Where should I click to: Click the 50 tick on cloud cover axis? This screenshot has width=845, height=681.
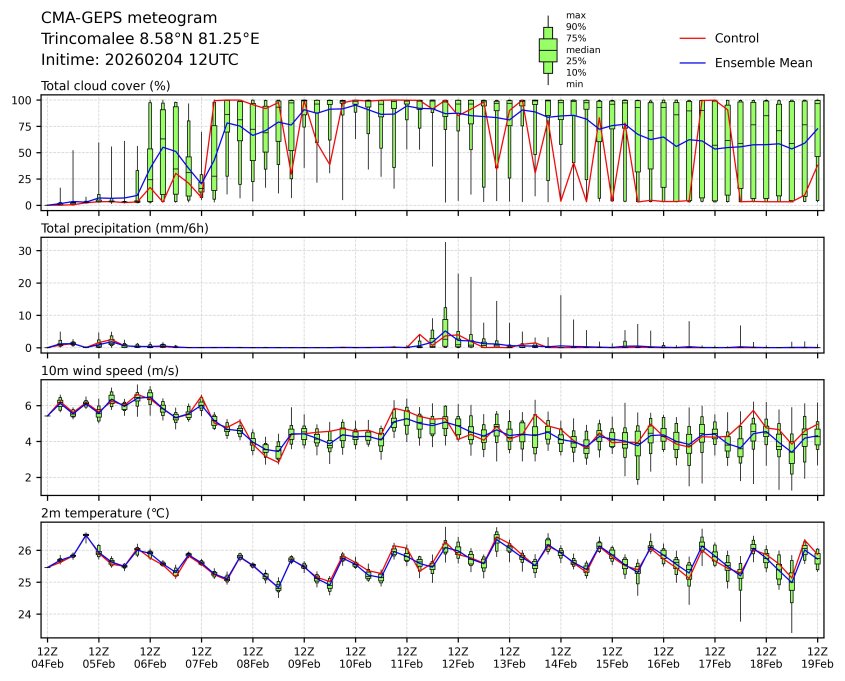click(26, 153)
